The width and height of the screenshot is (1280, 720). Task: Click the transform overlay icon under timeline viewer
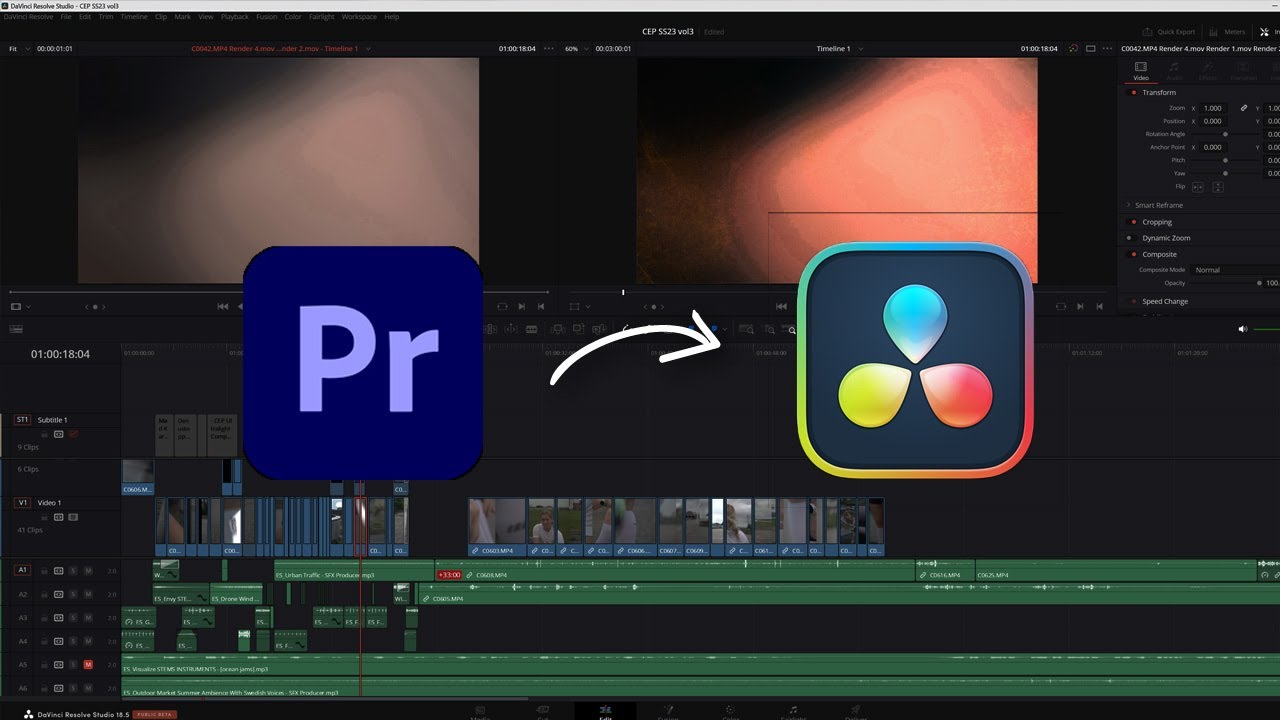[574, 307]
